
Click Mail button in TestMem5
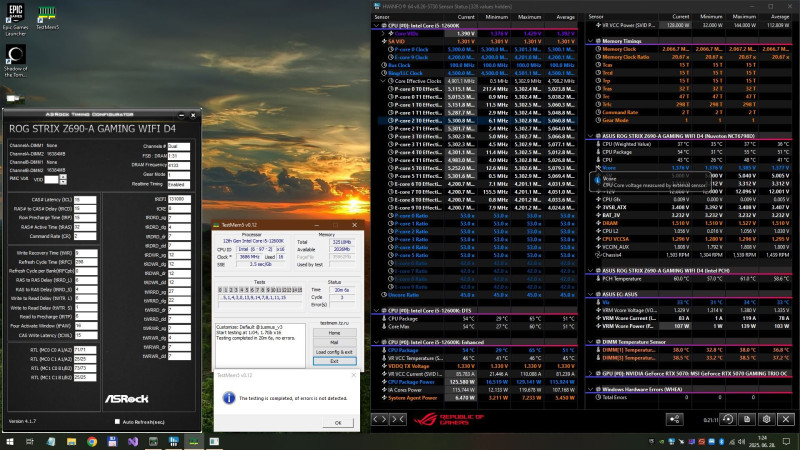click(x=334, y=342)
